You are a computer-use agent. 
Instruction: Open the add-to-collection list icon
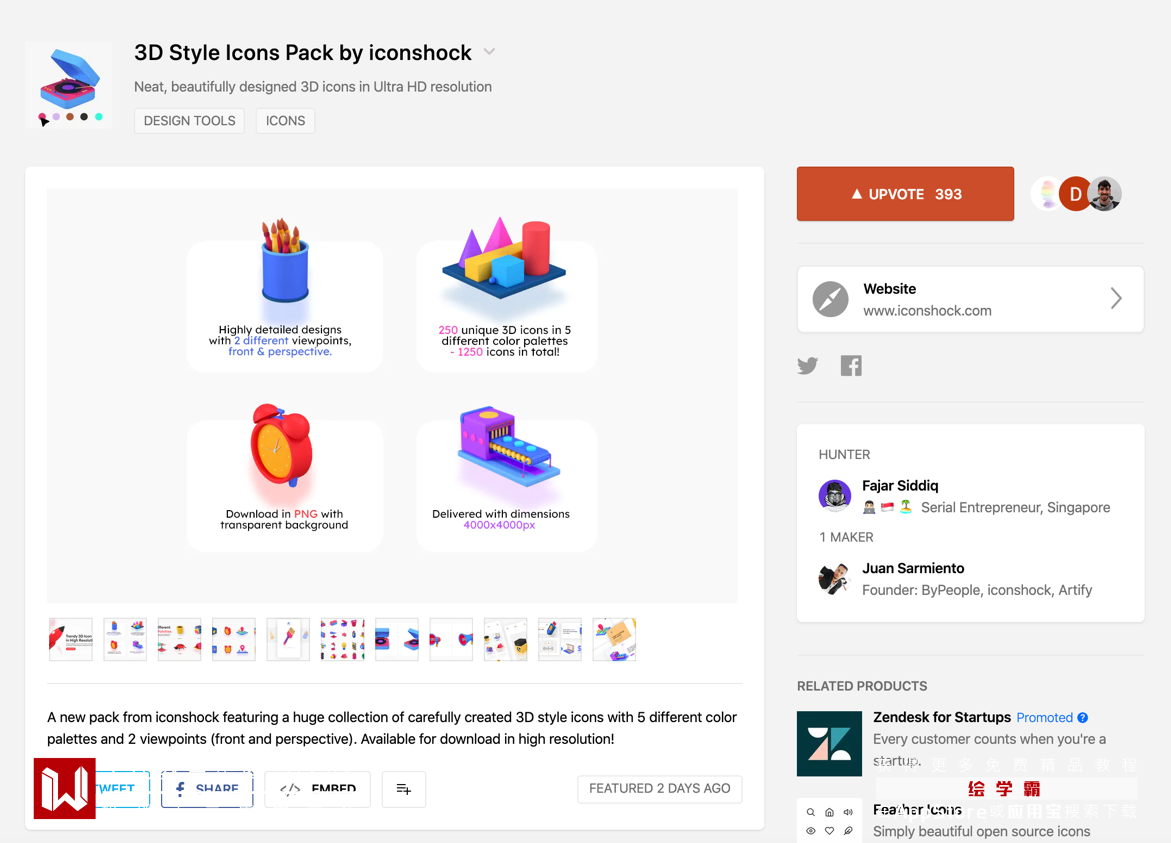[404, 789]
